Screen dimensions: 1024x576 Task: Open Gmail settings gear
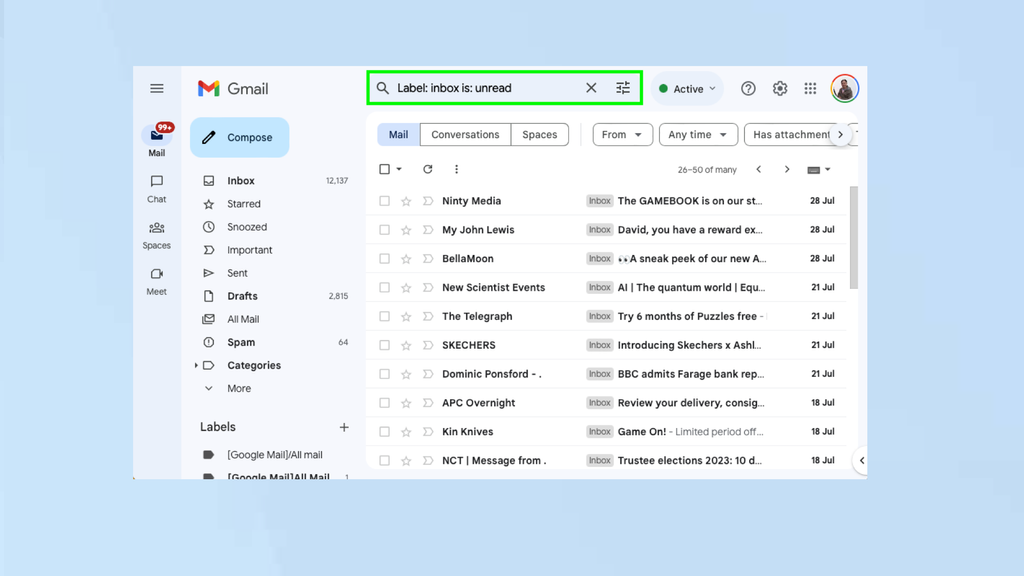(780, 88)
